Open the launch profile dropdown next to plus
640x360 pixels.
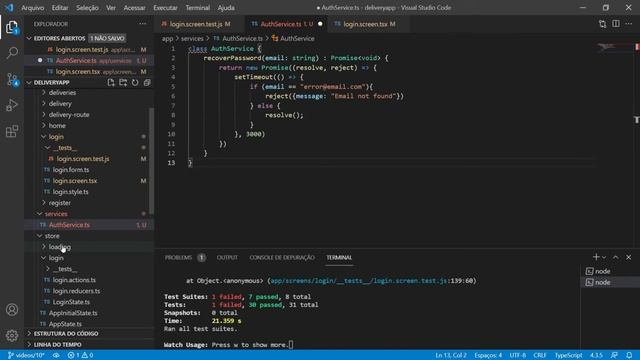604,257
